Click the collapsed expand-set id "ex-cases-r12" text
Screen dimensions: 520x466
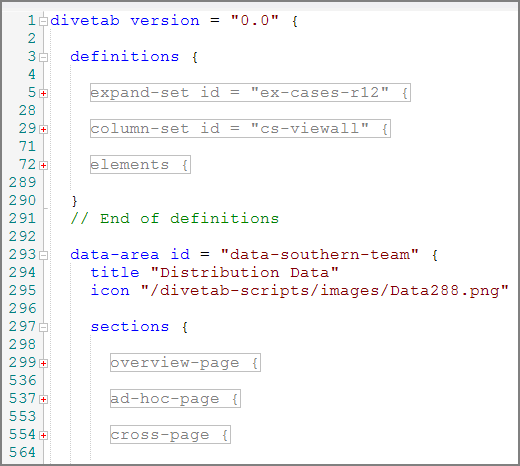pyautogui.click(x=250, y=93)
